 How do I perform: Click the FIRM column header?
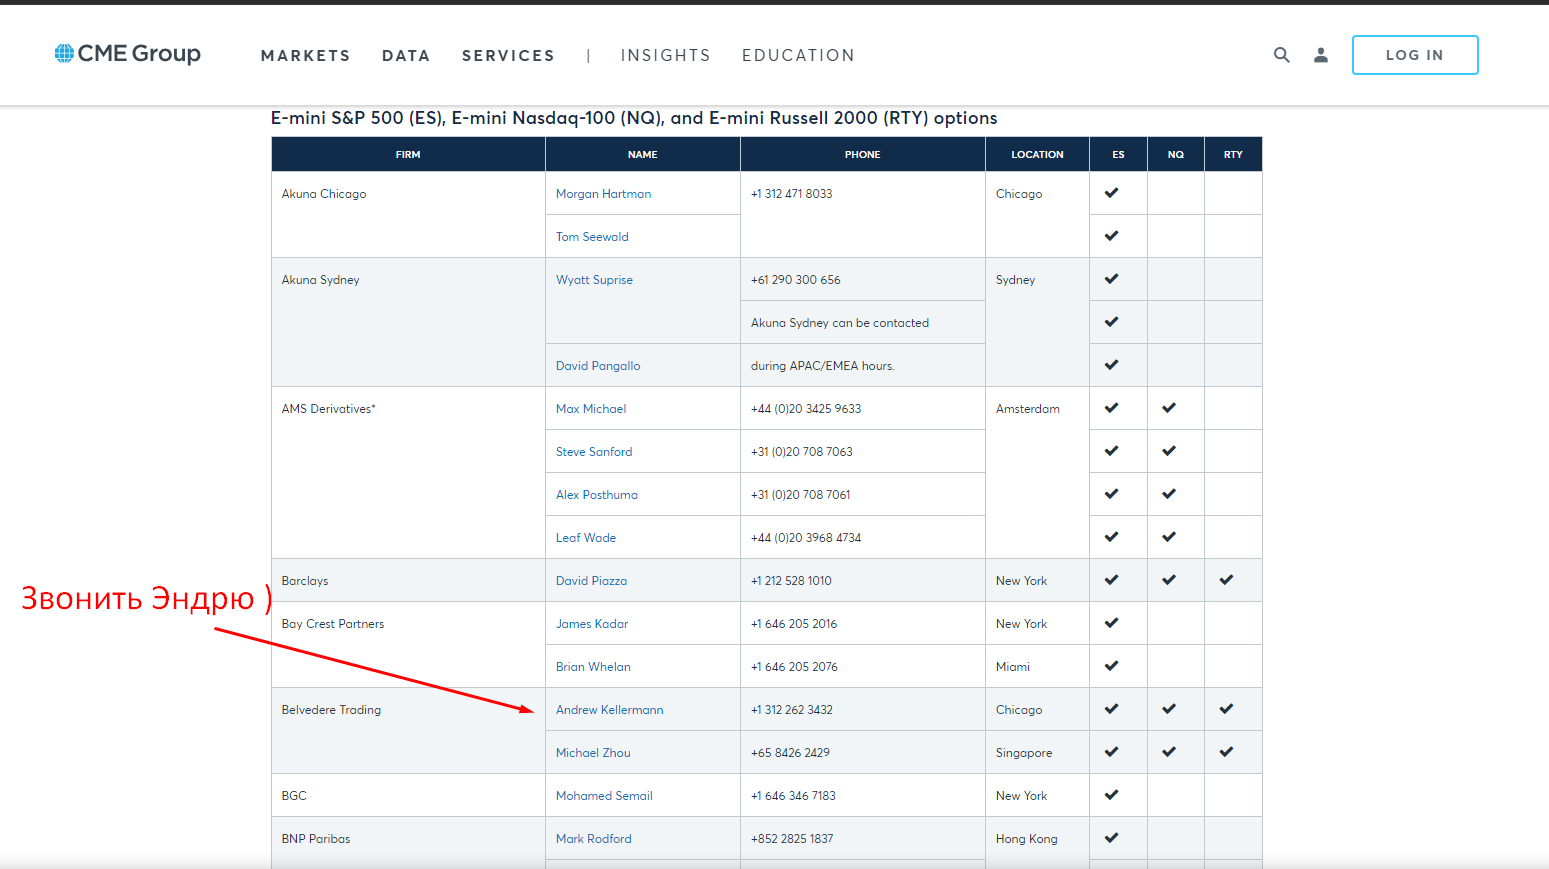pos(408,155)
